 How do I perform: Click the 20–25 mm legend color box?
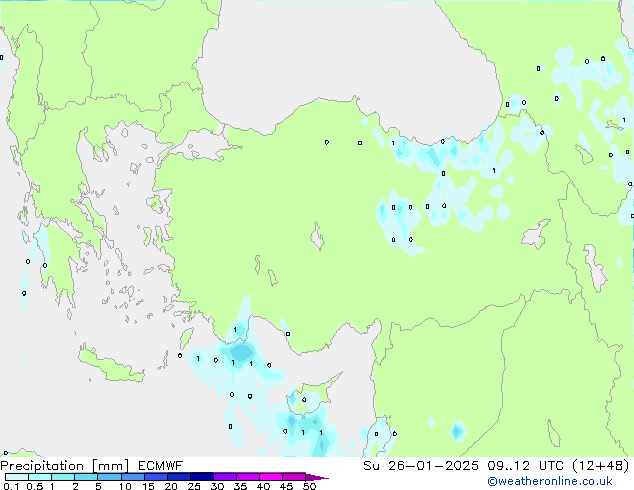179,477
